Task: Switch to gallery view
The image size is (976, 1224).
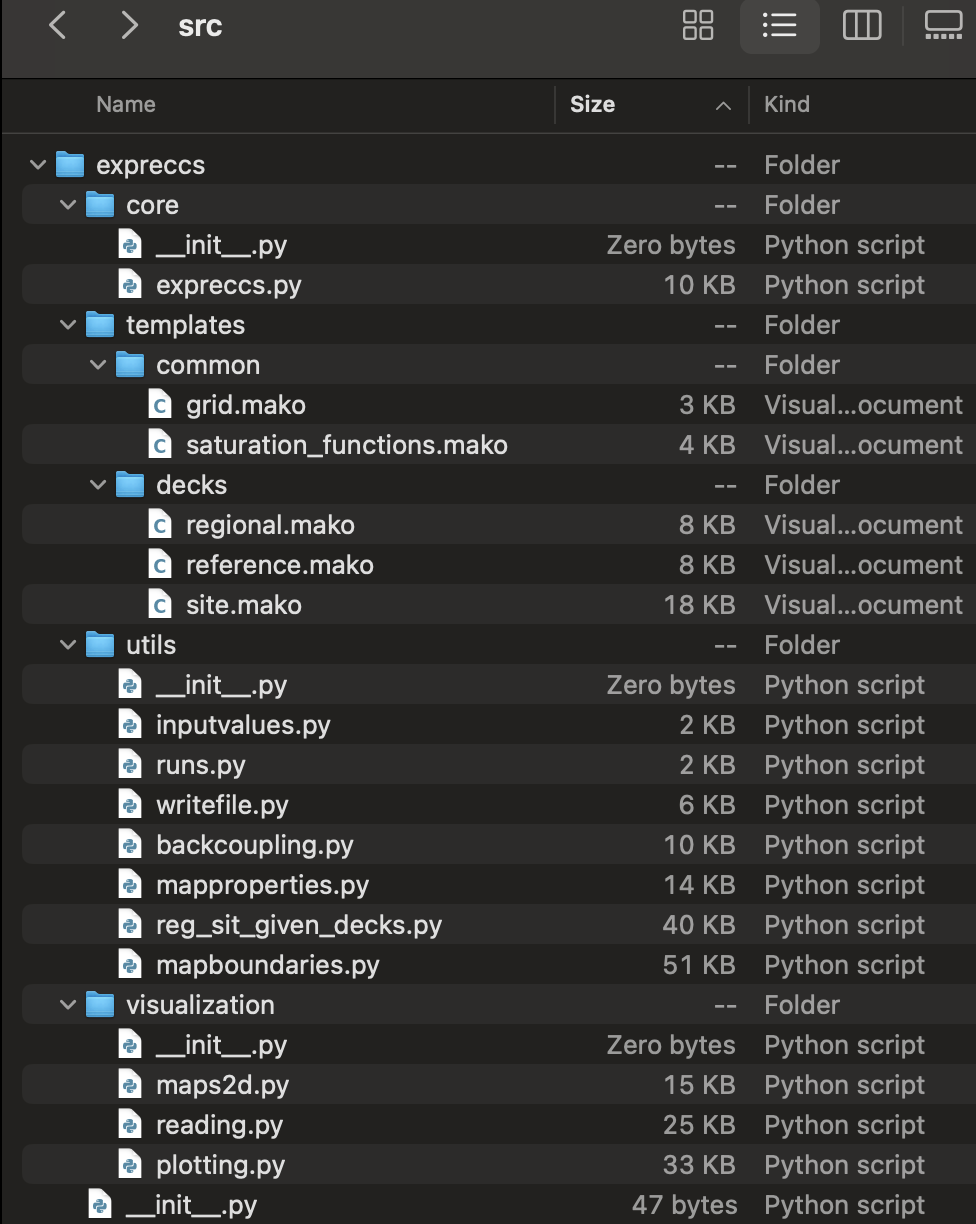Action: [943, 25]
